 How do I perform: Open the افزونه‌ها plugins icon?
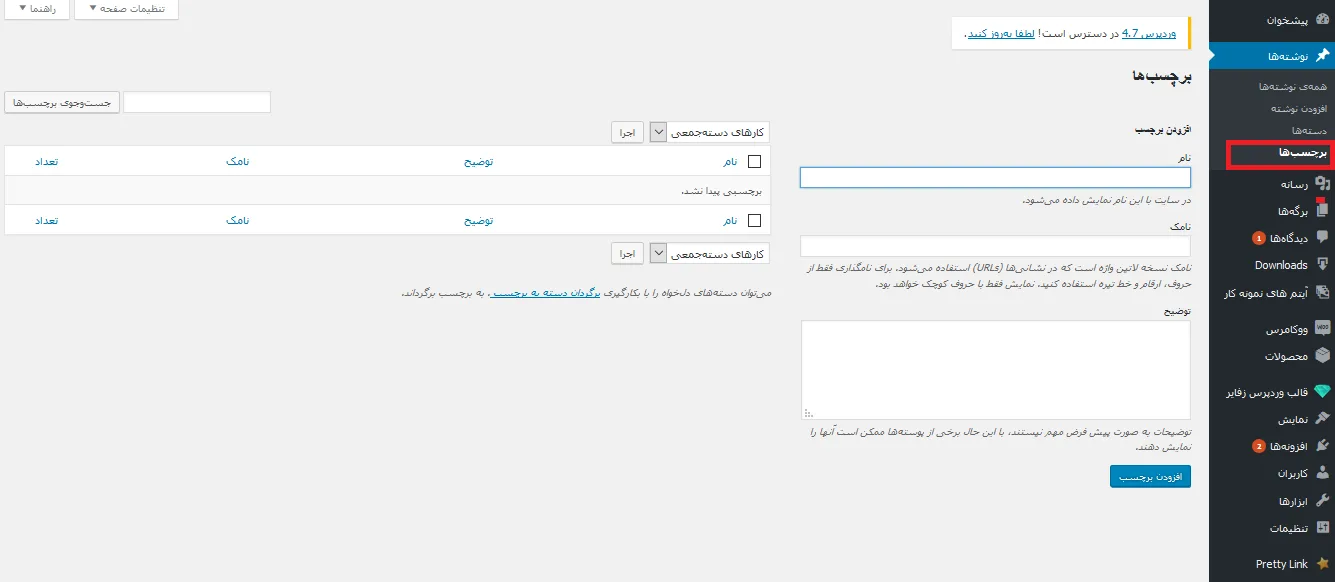pos(1322,446)
